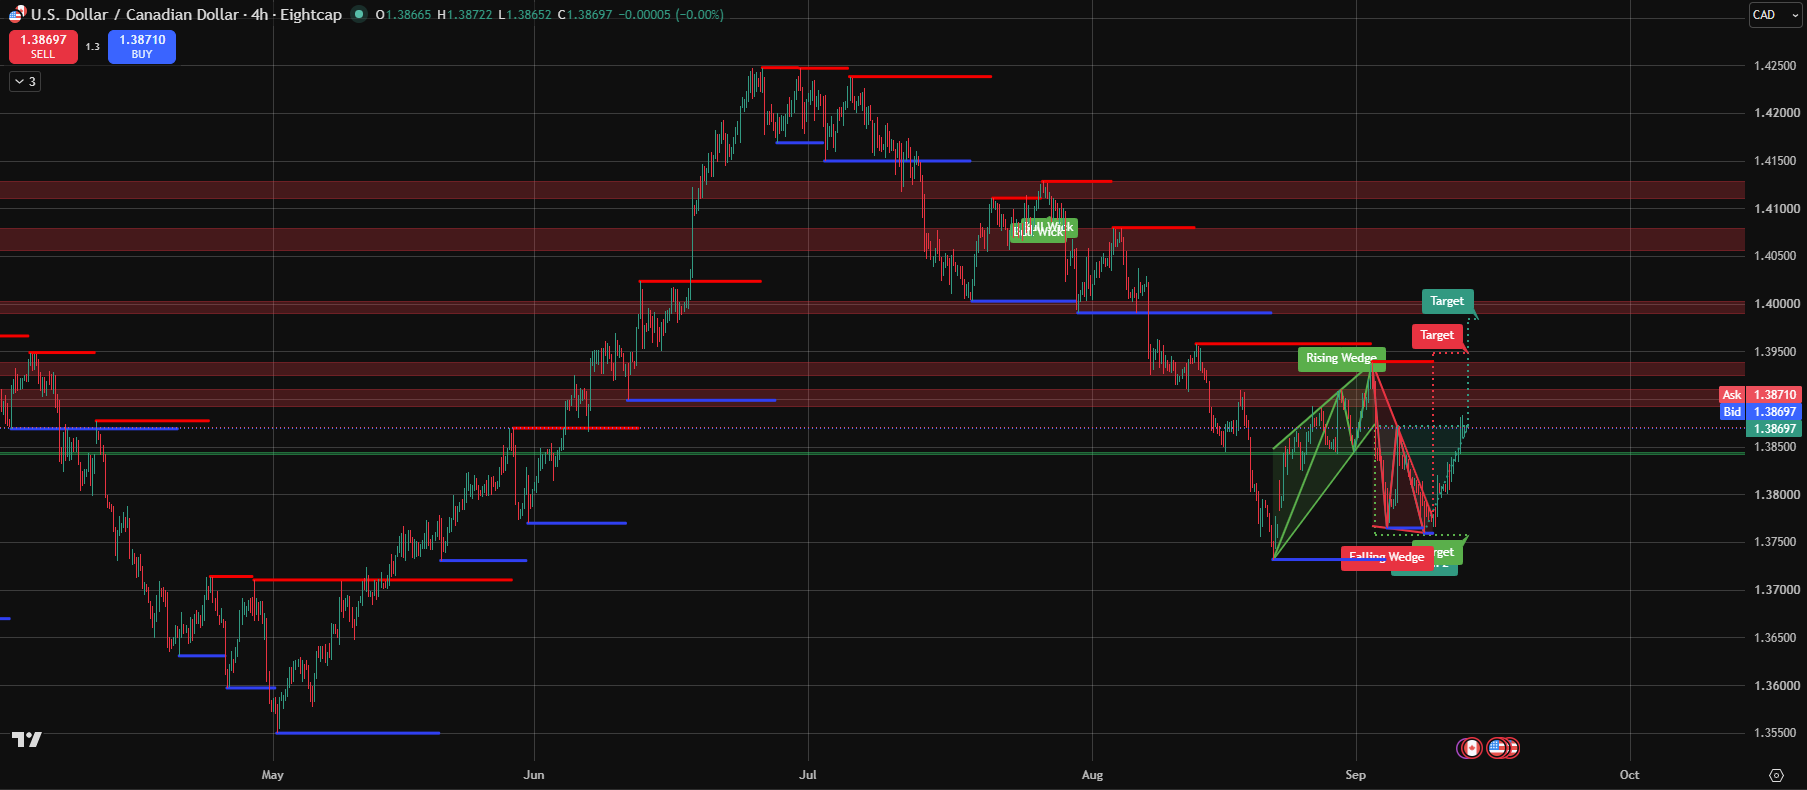Image resolution: width=1807 pixels, height=790 pixels.
Task: Click the 1.42500 price scale label
Action: click(1775, 66)
